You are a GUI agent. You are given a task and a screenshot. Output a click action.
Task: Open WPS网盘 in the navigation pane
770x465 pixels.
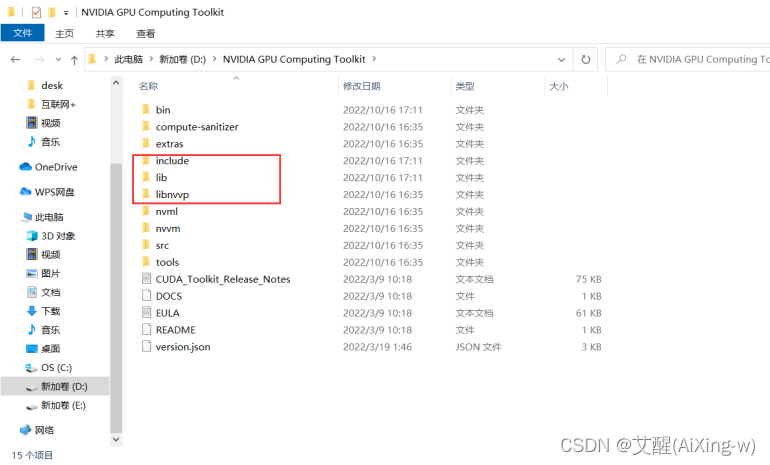coord(47,192)
